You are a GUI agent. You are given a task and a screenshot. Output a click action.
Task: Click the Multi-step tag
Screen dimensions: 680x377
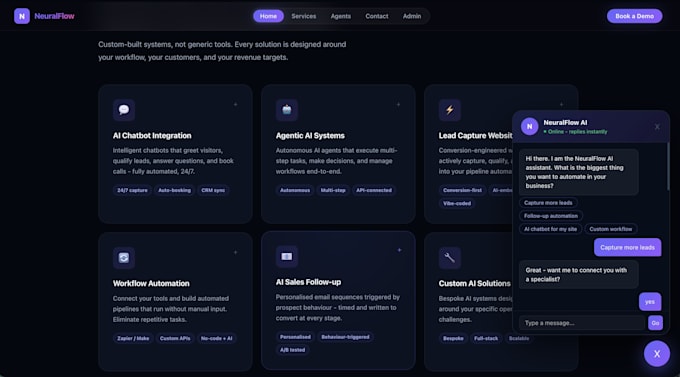tap(333, 190)
